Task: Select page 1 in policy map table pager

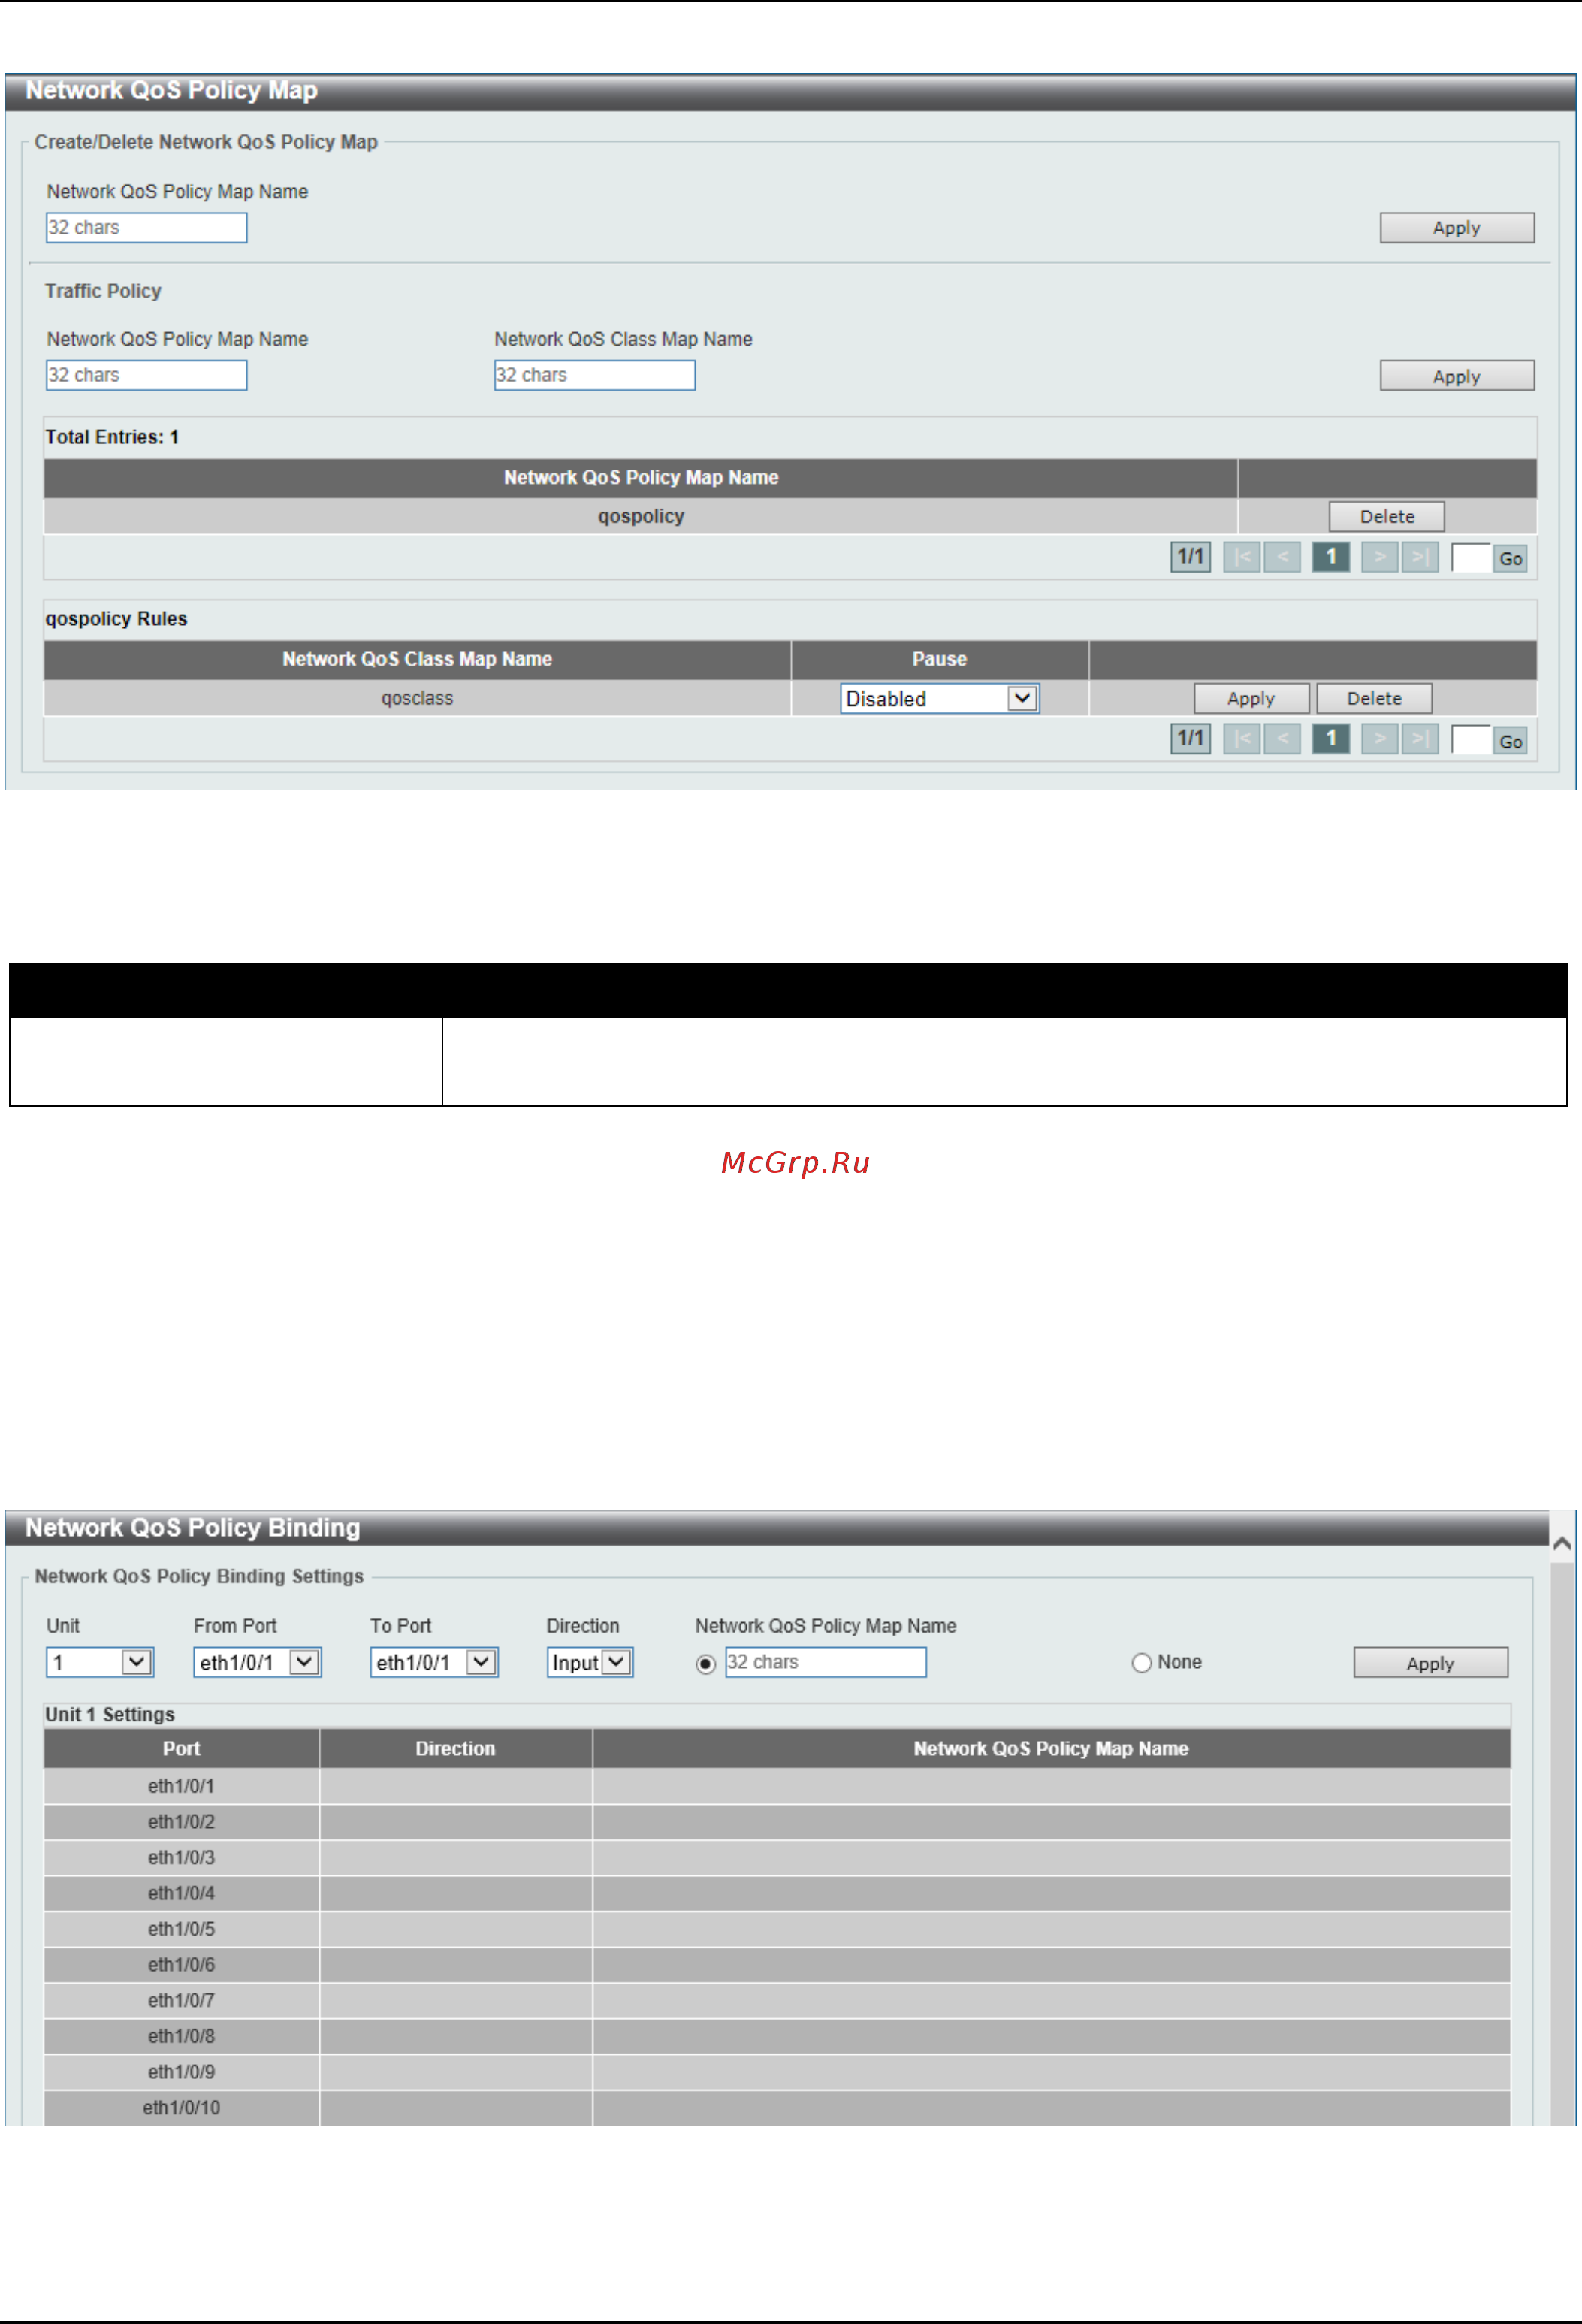Action: click(1331, 557)
